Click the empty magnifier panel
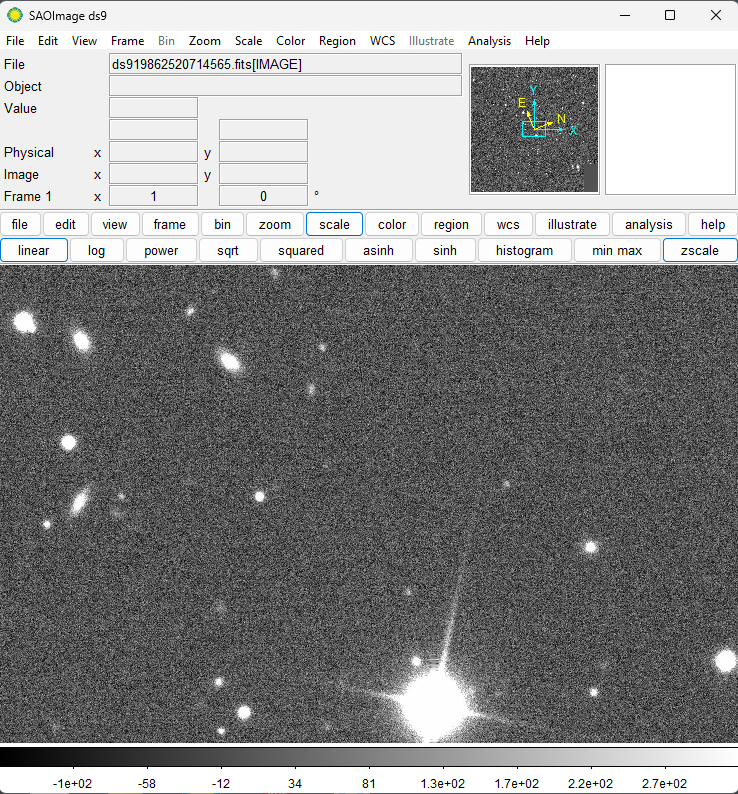 click(670, 129)
